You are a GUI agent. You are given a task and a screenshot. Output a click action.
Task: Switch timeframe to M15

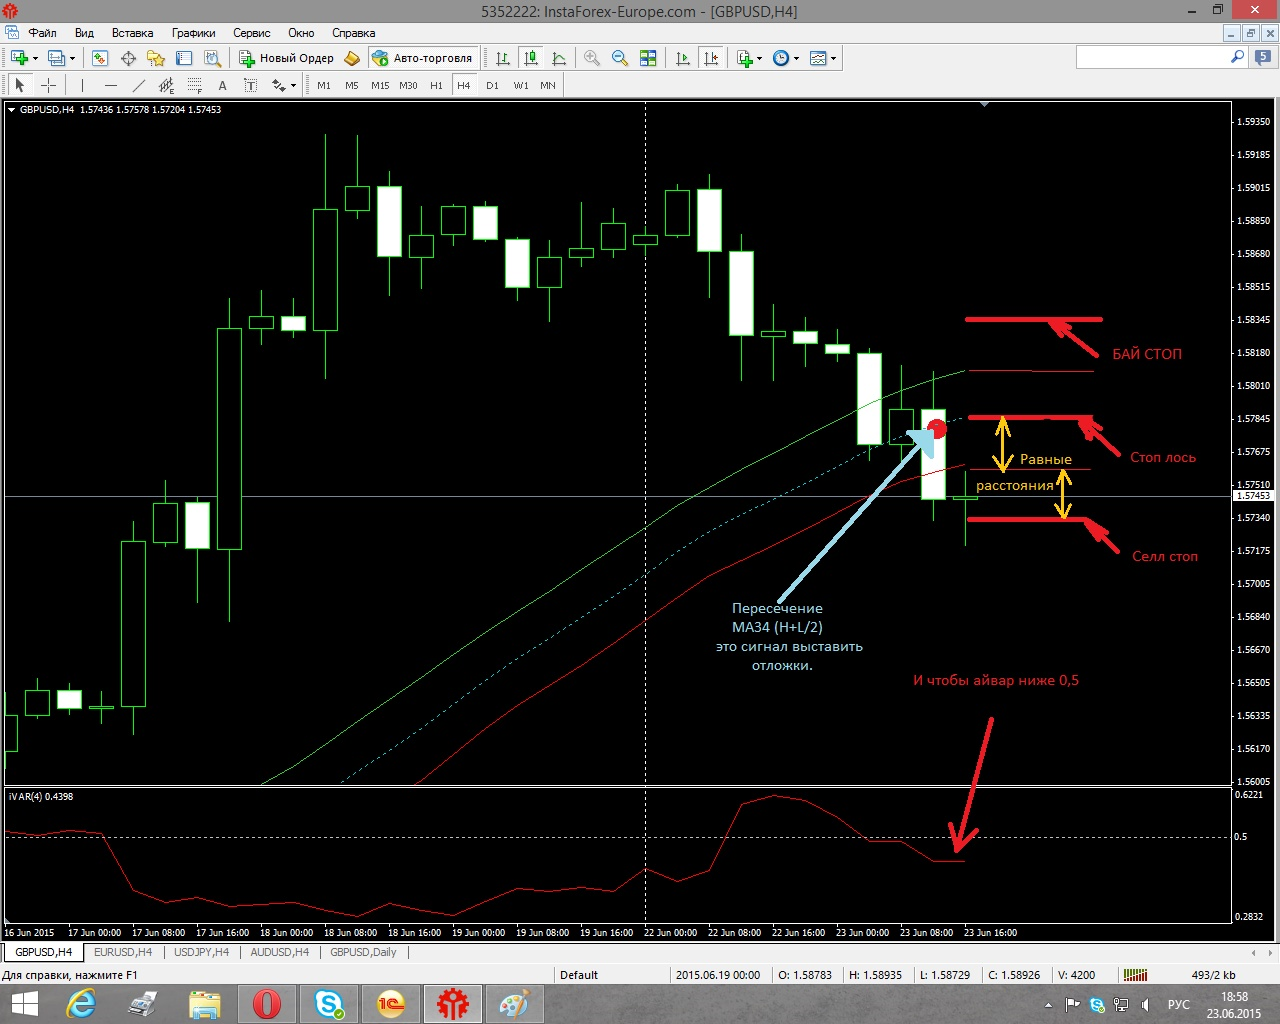pyautogui.click(x=380, y=85)
